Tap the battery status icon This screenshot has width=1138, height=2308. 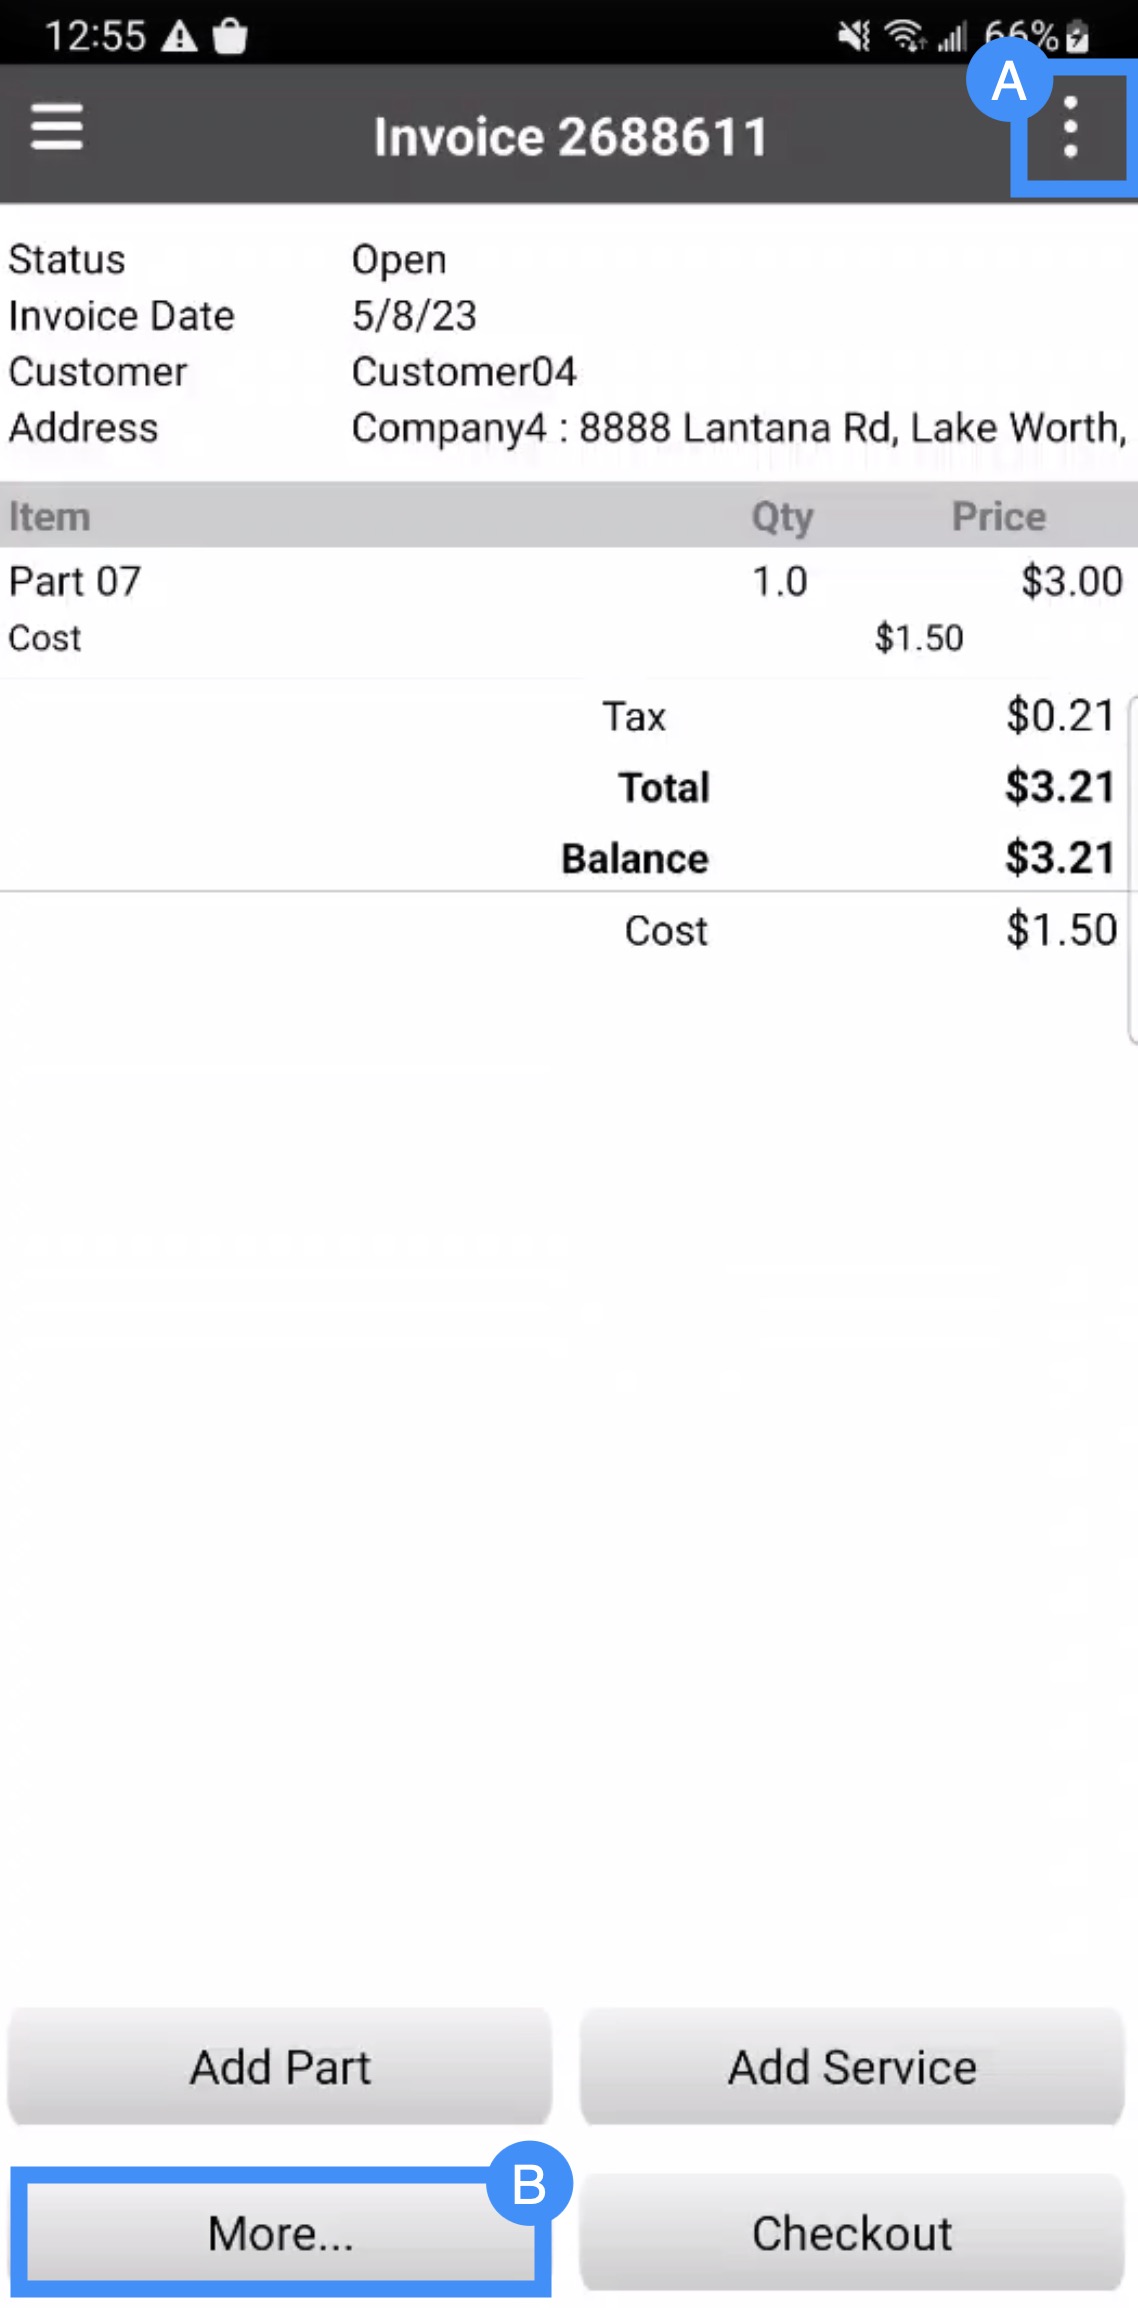click(1077, 37)
